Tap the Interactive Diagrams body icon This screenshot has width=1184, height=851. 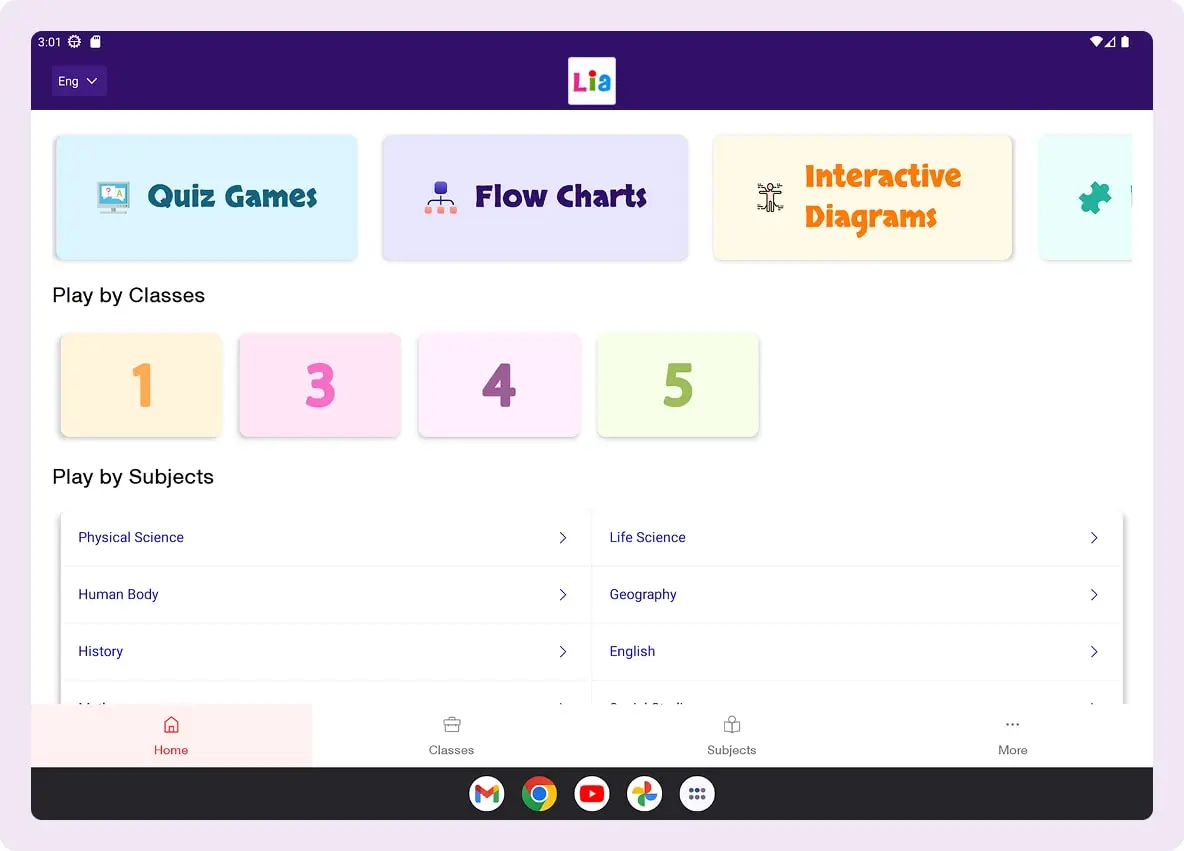pyautogui.click(x=769, y=197)
